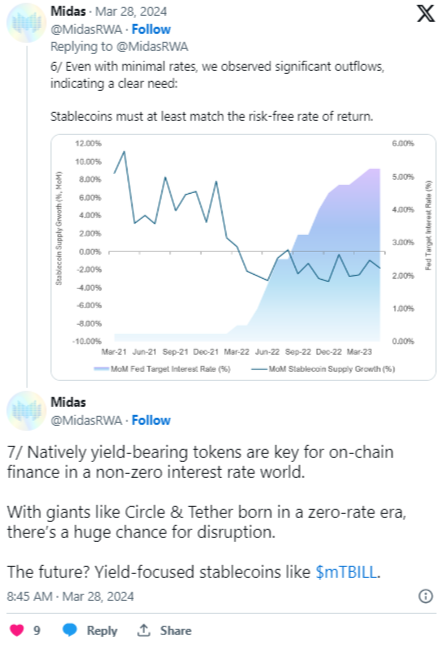
Task: Click Midas avatar in first tweet
Action: coord(26,23)
